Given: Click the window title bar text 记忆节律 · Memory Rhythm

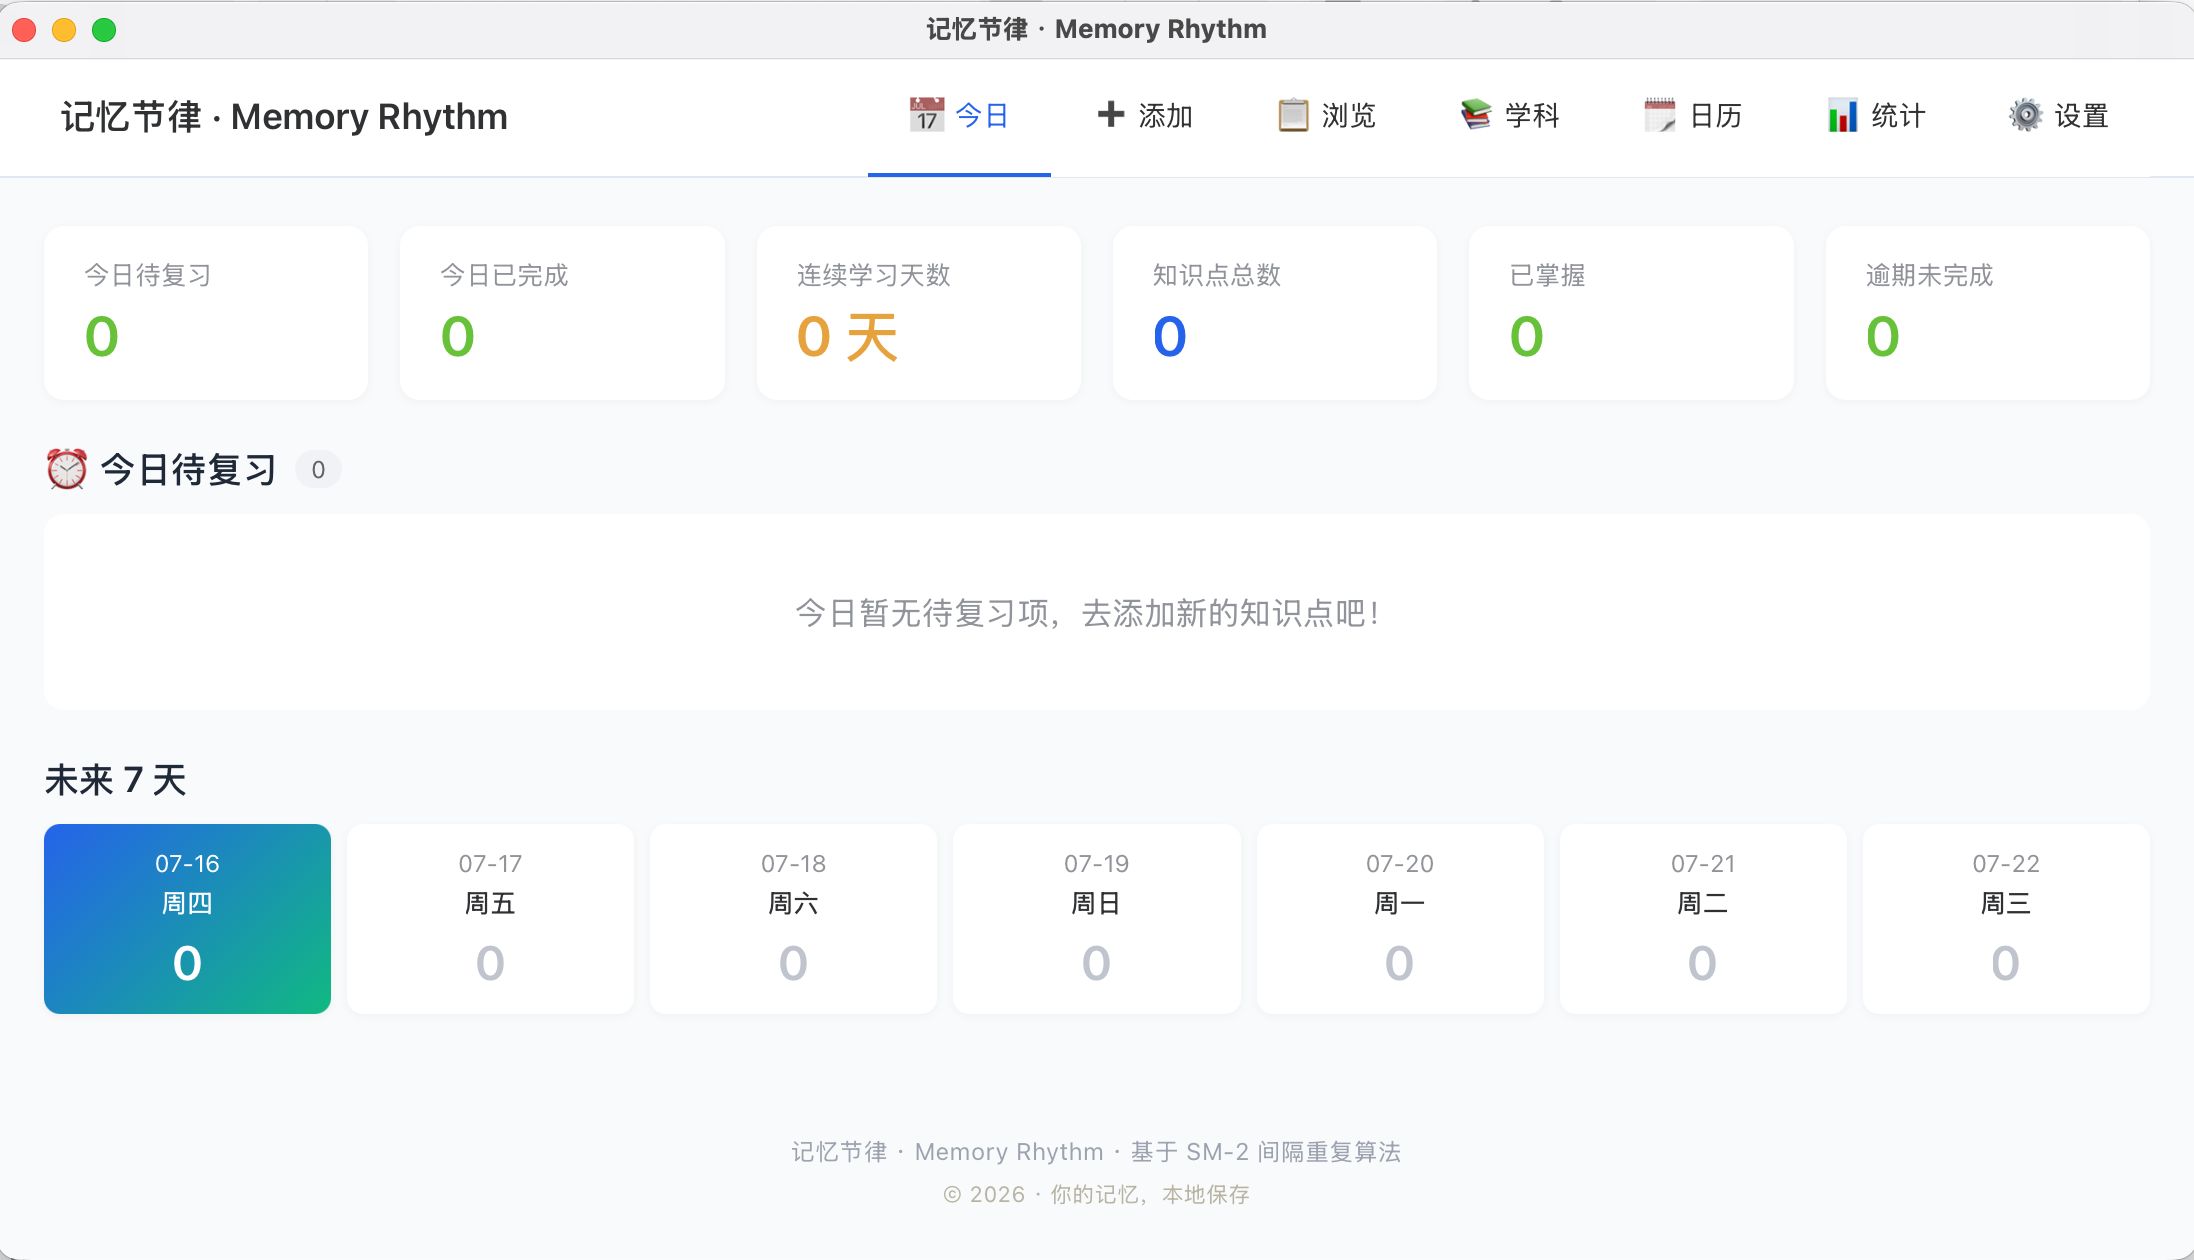Looking at the screenshot, I should pyautogui.click(x=1096, y=29).
